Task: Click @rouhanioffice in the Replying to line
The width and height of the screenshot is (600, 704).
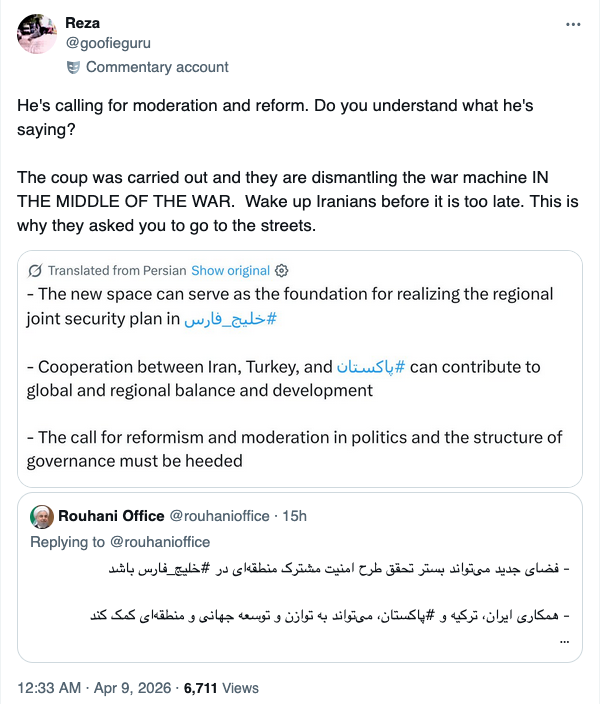Action: point(160,542)
